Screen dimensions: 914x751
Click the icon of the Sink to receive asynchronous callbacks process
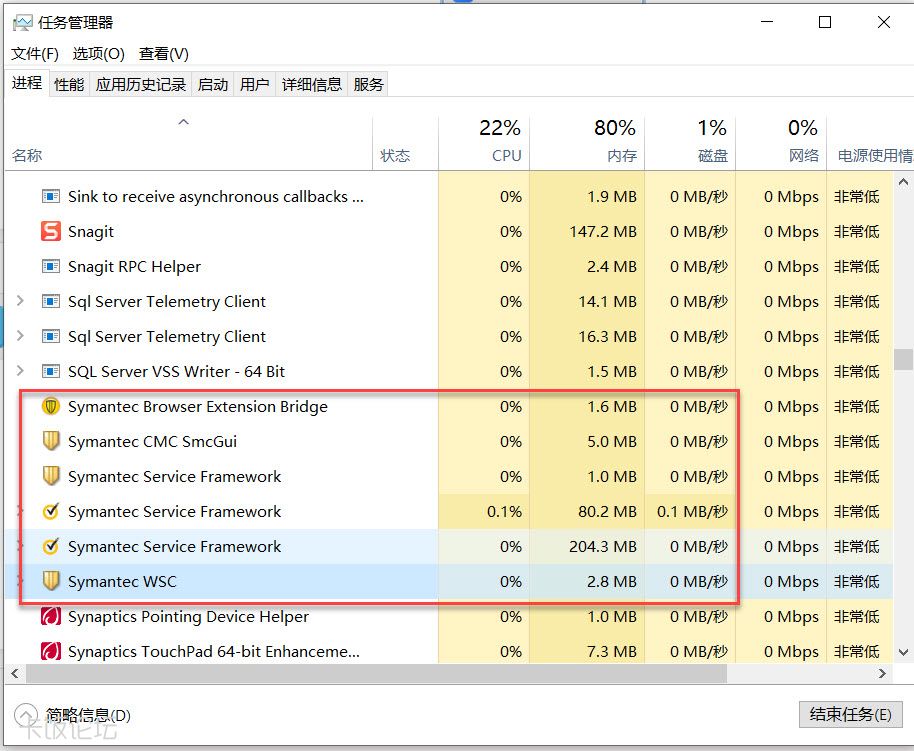pyautogui.click(x=51, y=196)
